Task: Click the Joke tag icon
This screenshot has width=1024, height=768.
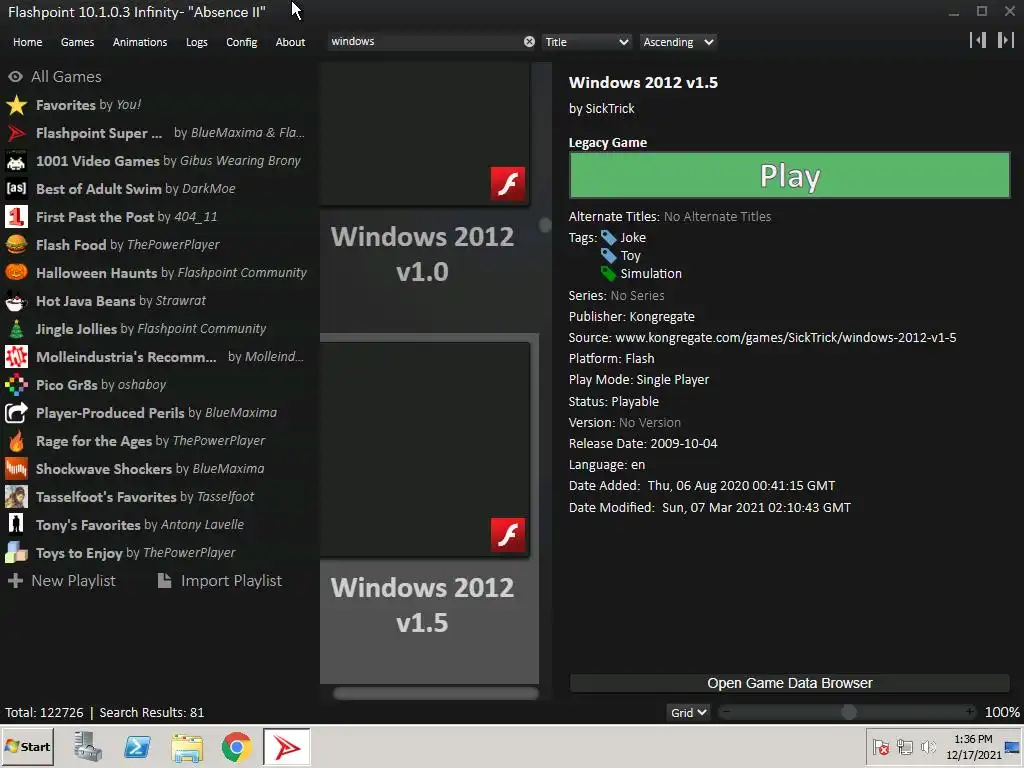Action: (609, 238)
